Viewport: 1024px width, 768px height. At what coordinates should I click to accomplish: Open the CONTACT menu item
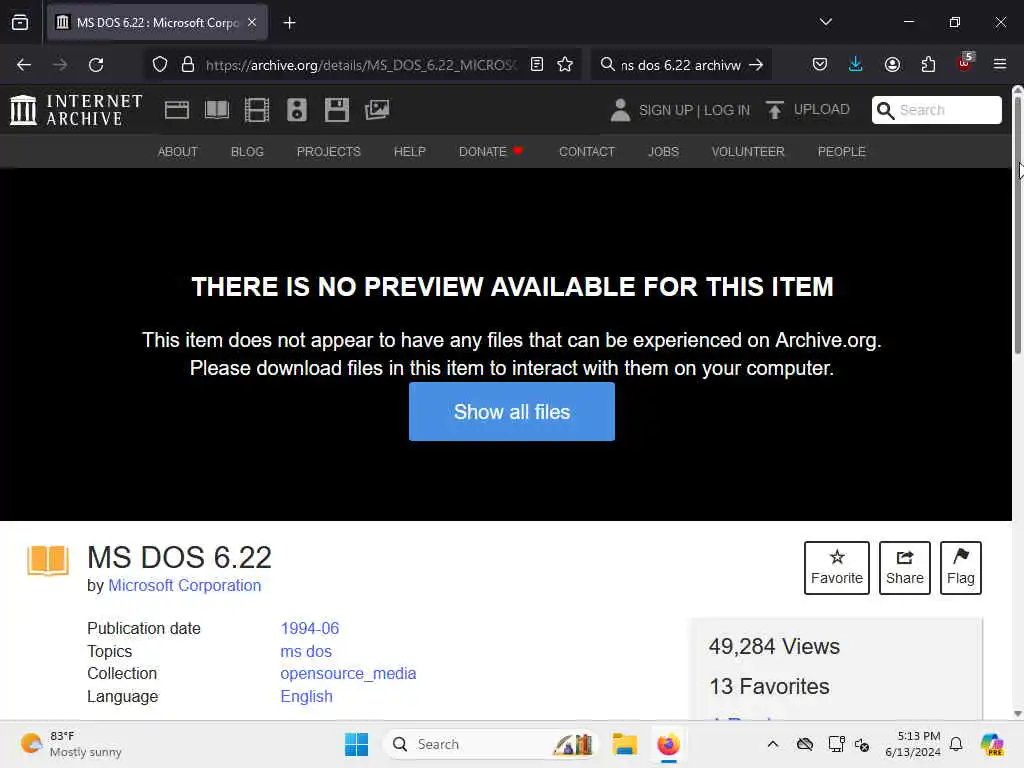587,152
